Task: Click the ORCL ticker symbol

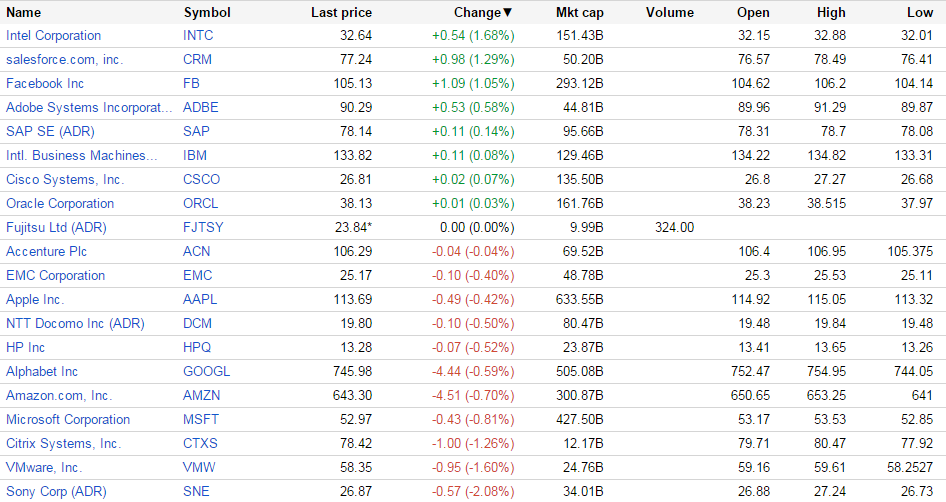Action: [200, 203]
